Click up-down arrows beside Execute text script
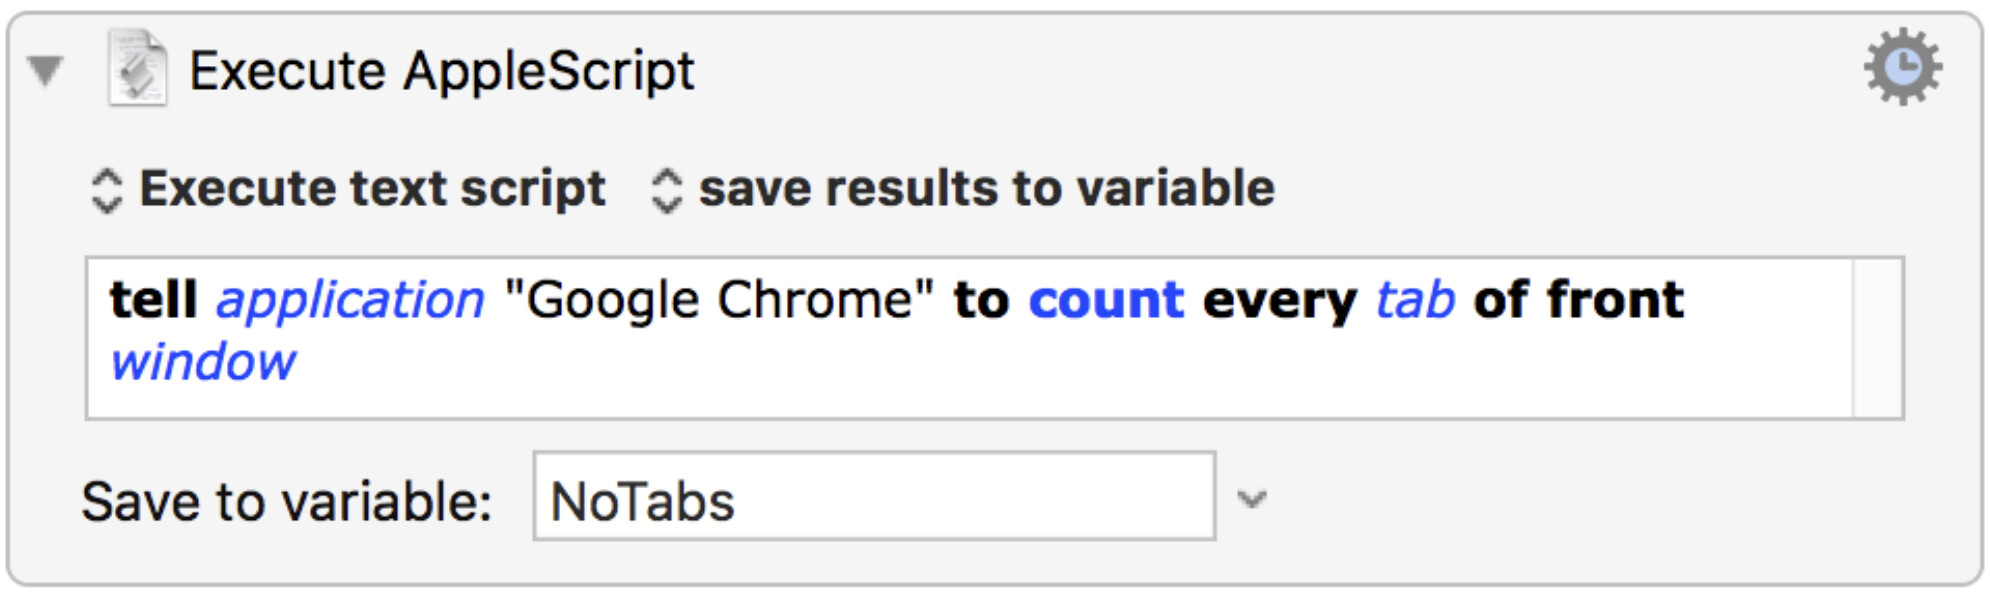1990x594 pixels. pos(106,190)
